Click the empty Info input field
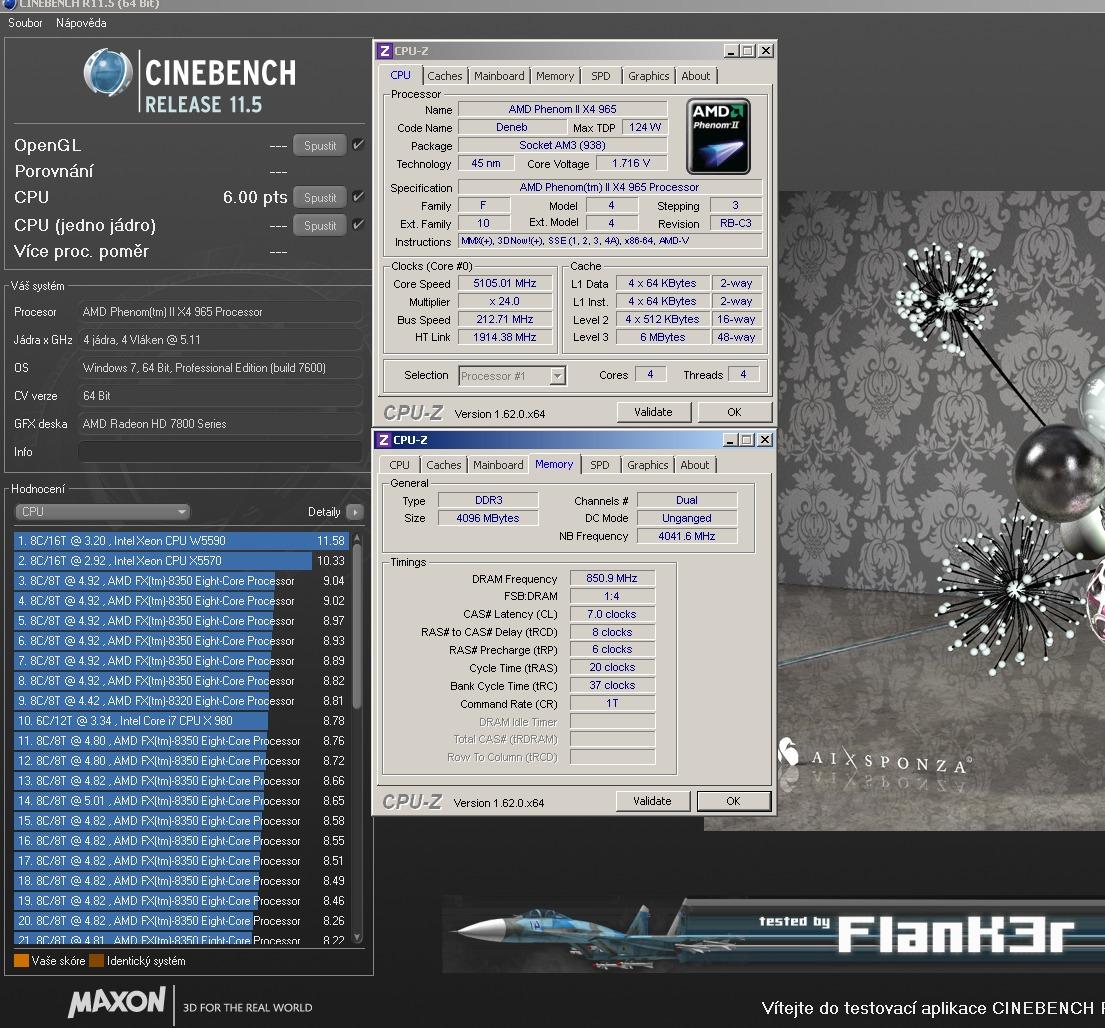Image resolution: width=1105 pixels, height=1028 pixels. (221, 452)
